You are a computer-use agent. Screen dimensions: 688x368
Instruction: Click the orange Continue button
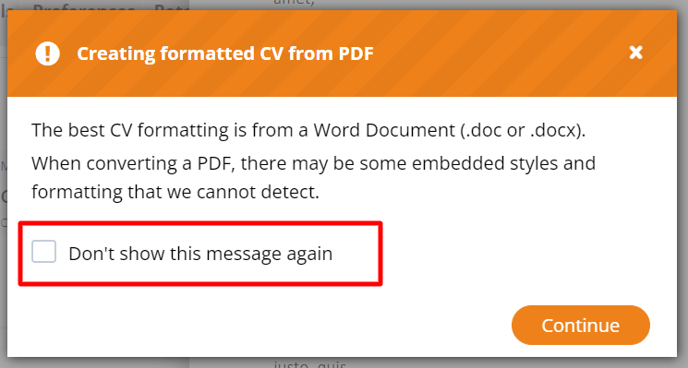coord(580,325)
